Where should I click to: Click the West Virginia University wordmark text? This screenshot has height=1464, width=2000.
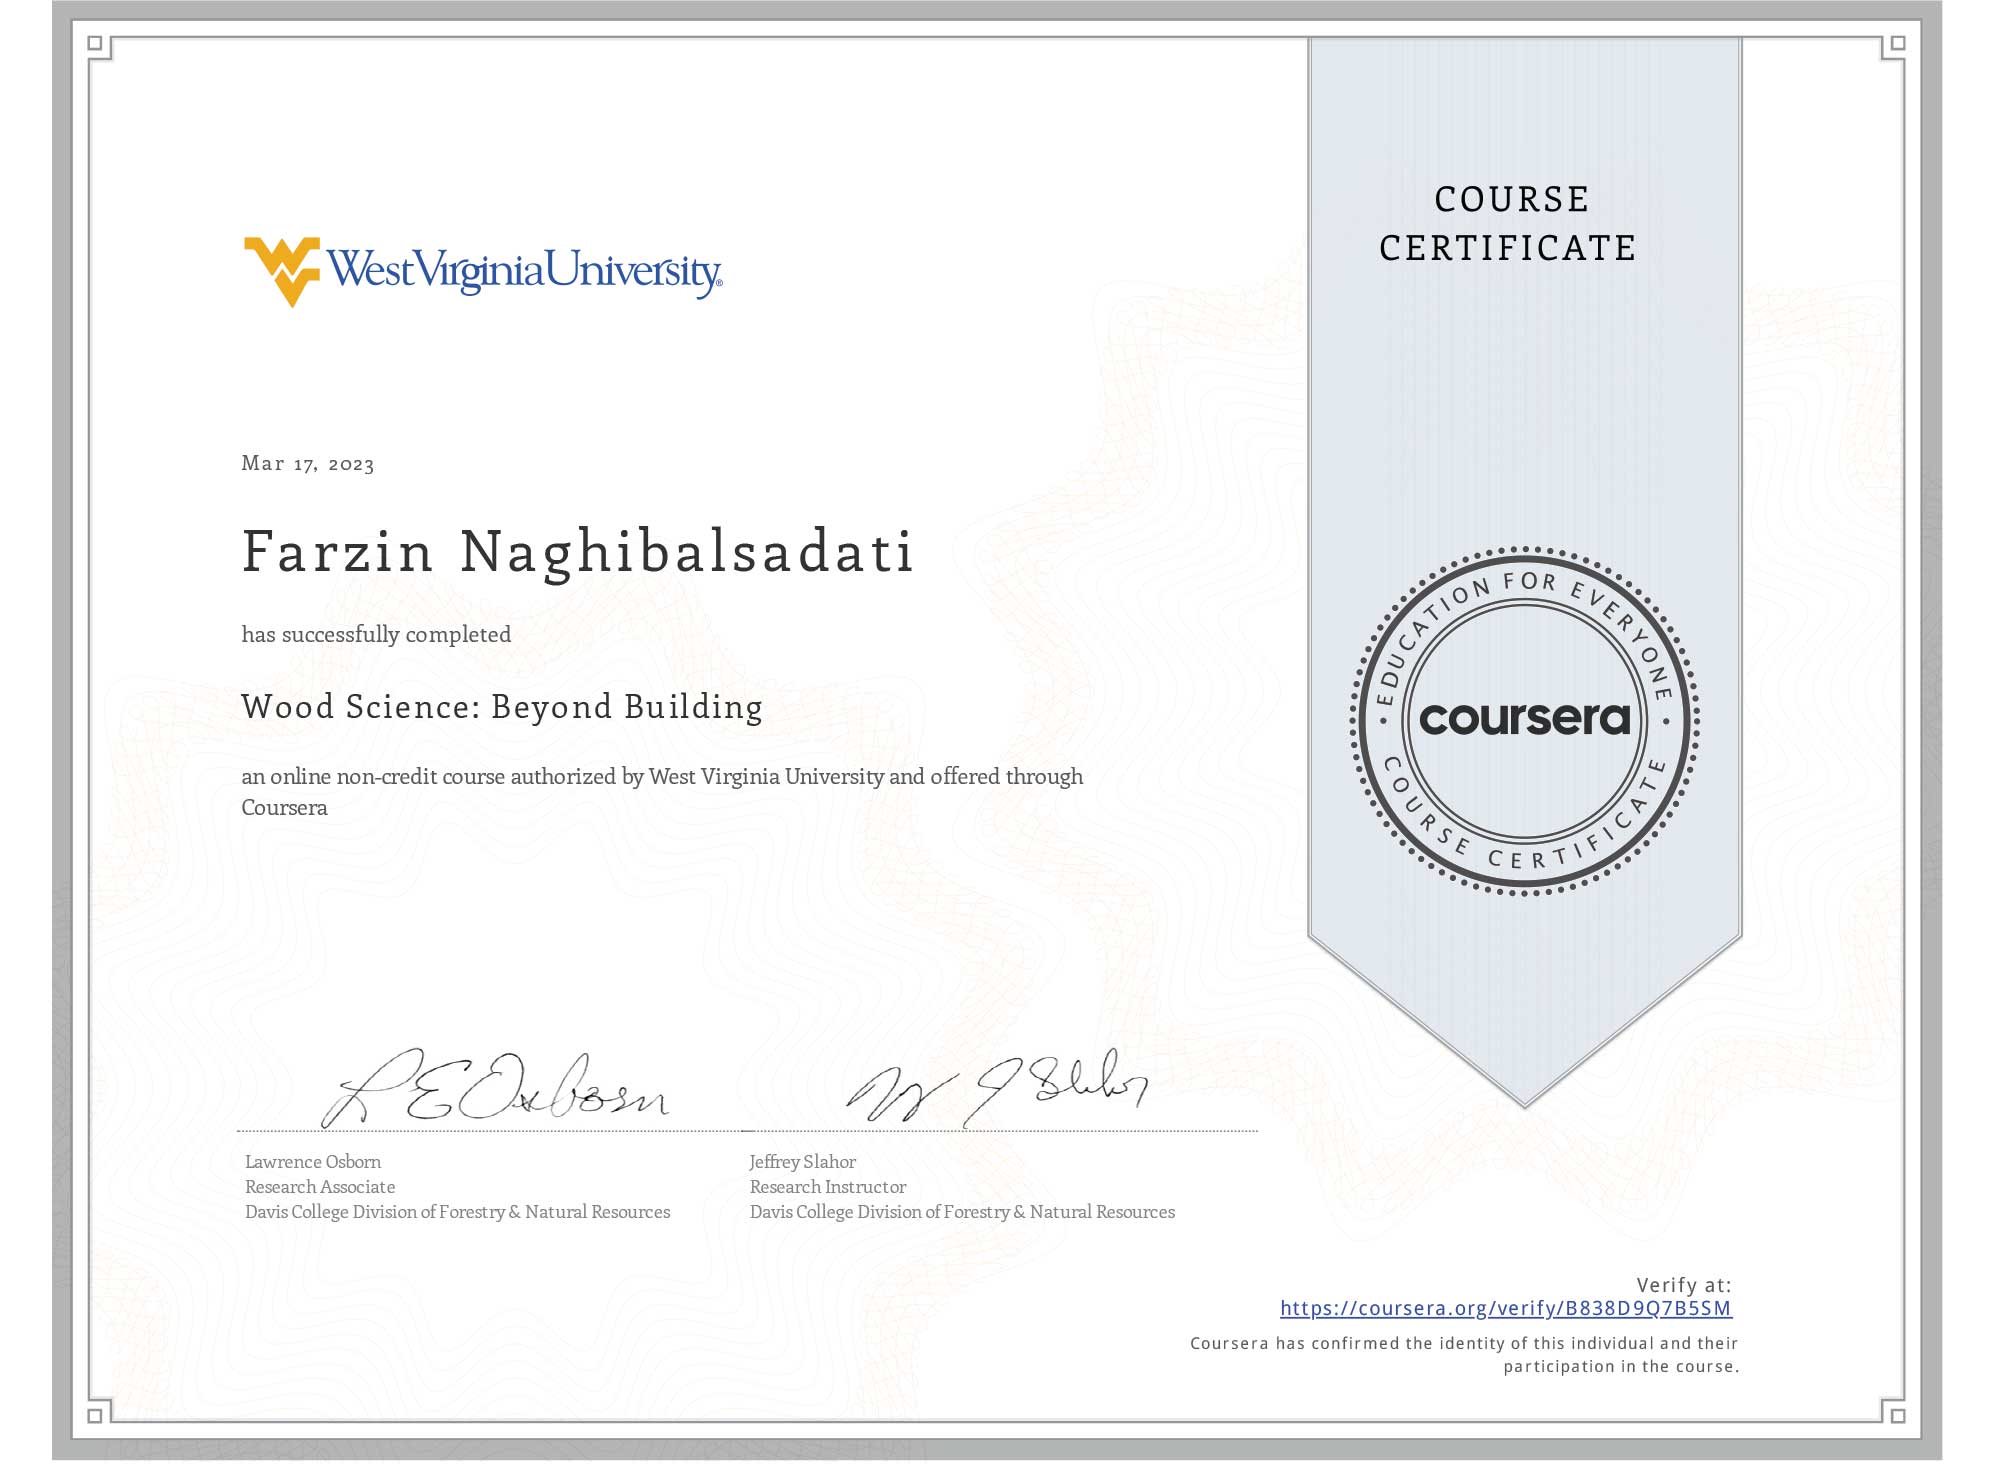click(524, 271)
